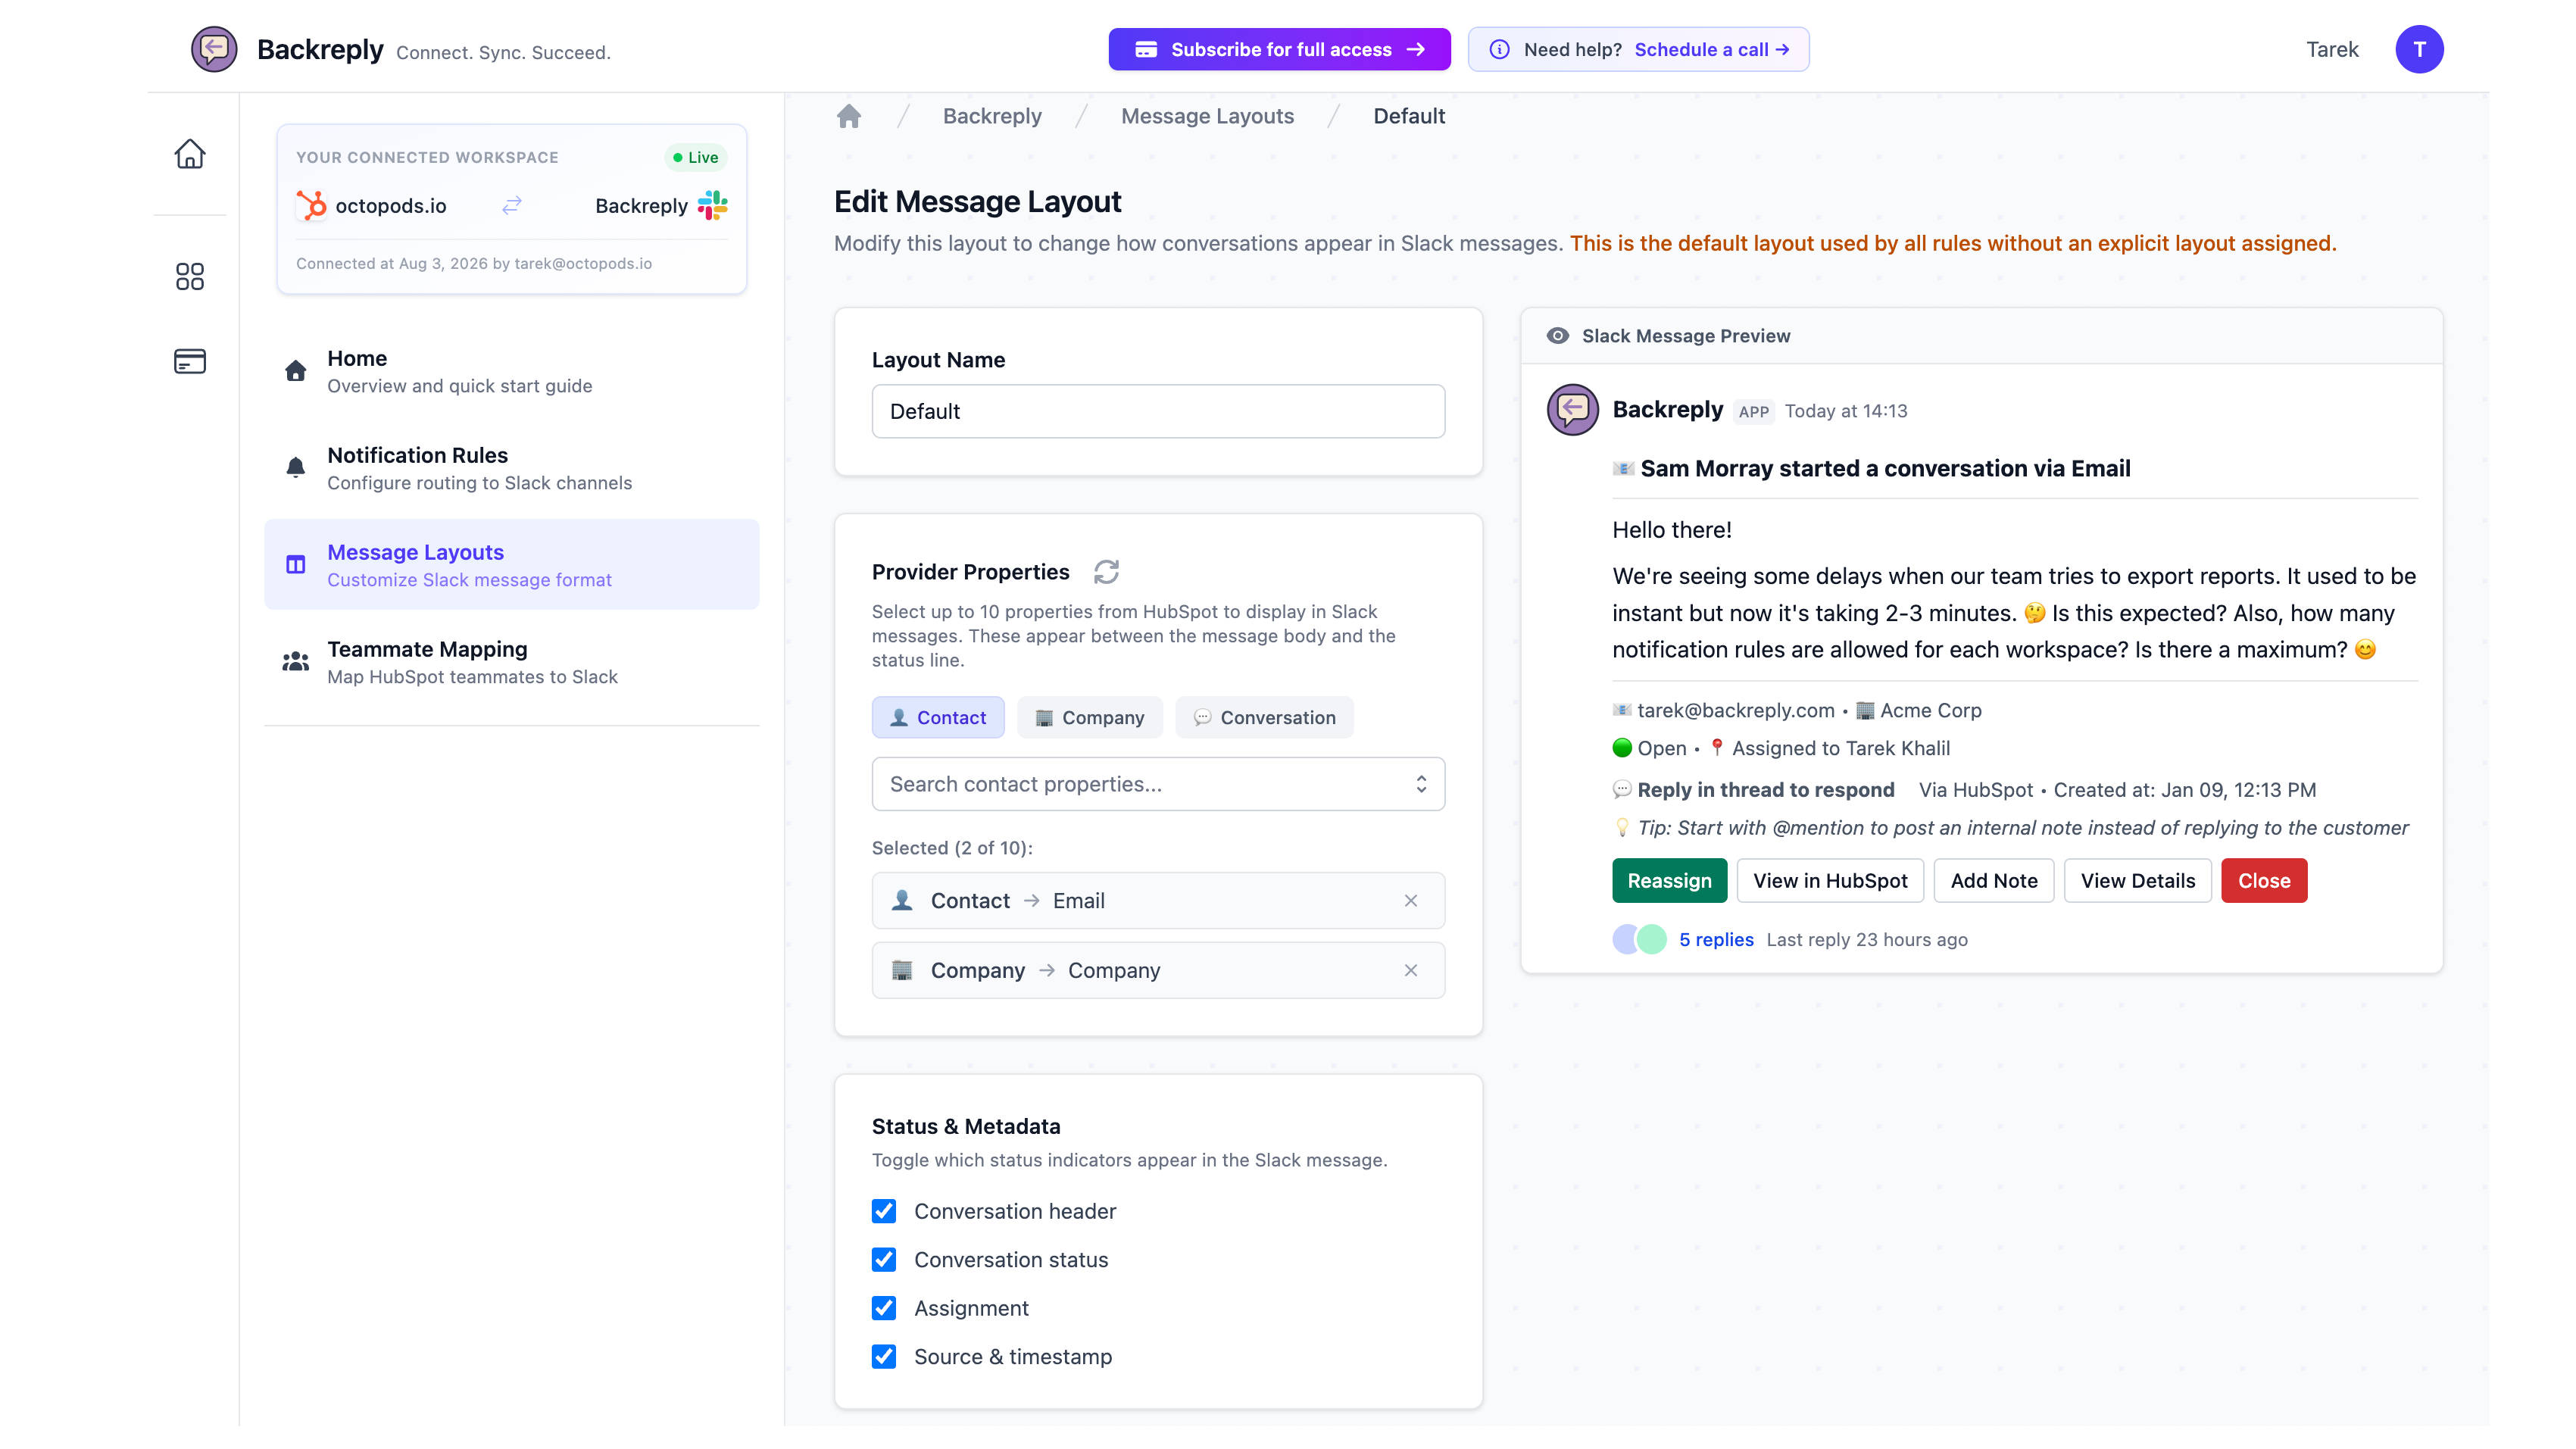Refresh provider properties with the sync icon
Screen dimensions: 2576x1449
[1106, 572]
